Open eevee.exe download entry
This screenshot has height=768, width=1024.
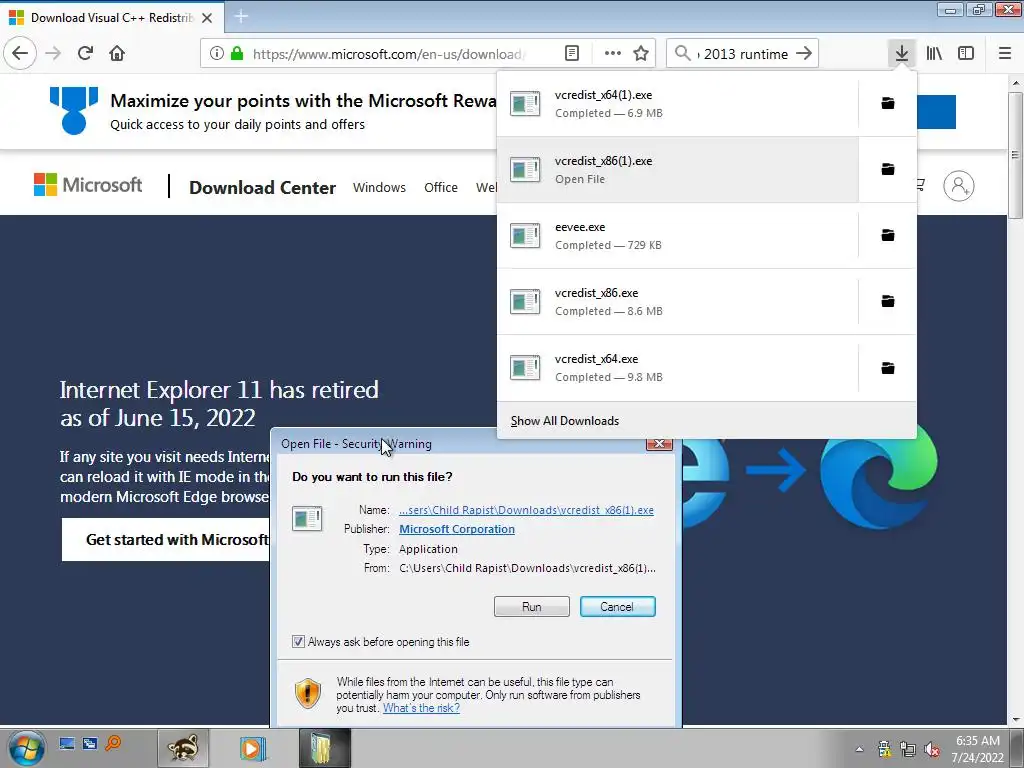click(677, 235)
